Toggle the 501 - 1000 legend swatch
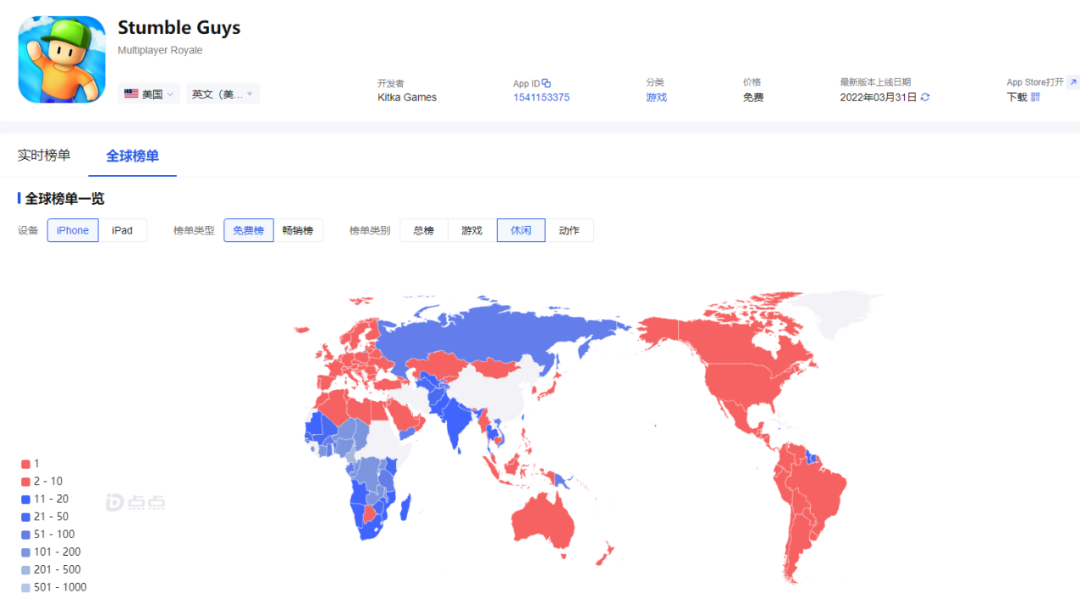The width and height of the screenshot is (1080, 599). [x=25, y=588]
